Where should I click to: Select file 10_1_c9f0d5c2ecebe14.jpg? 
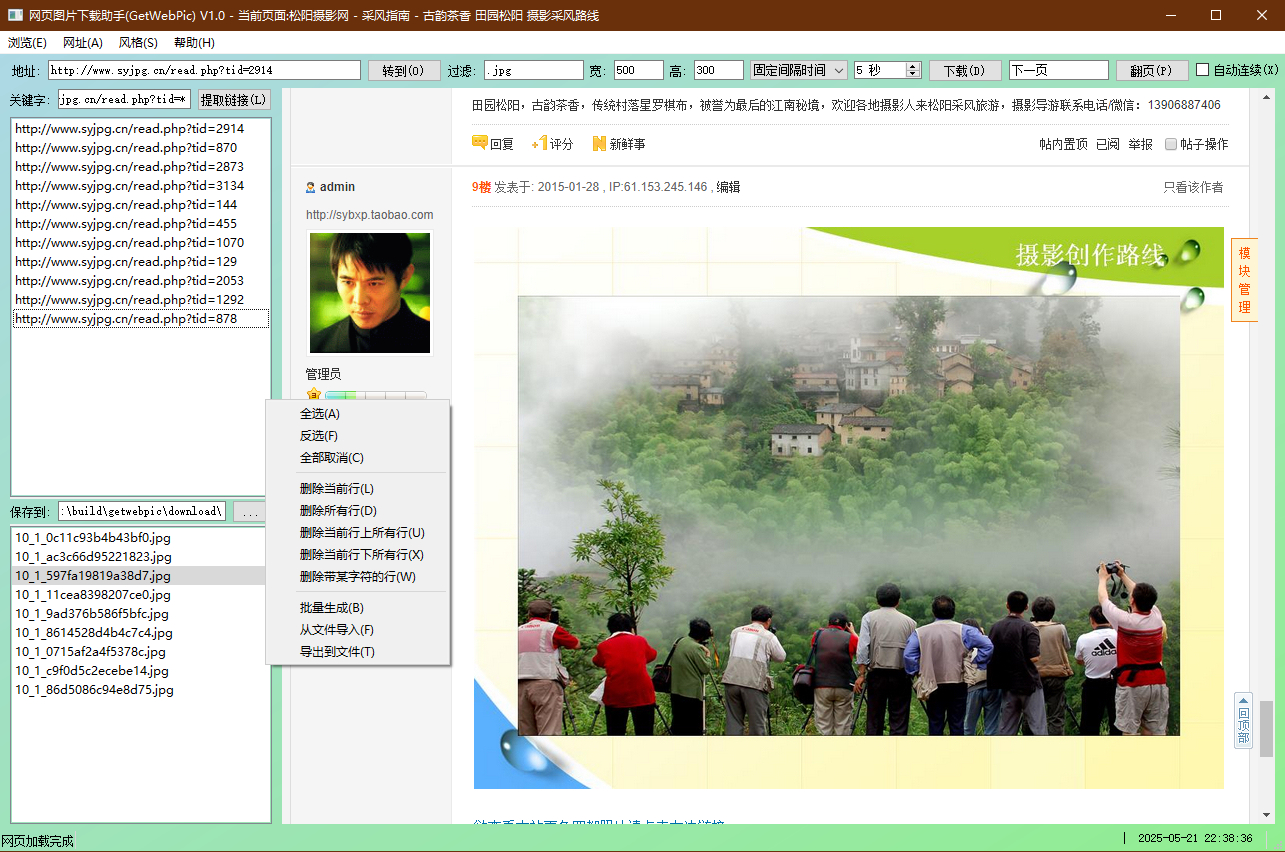[140, 671]
